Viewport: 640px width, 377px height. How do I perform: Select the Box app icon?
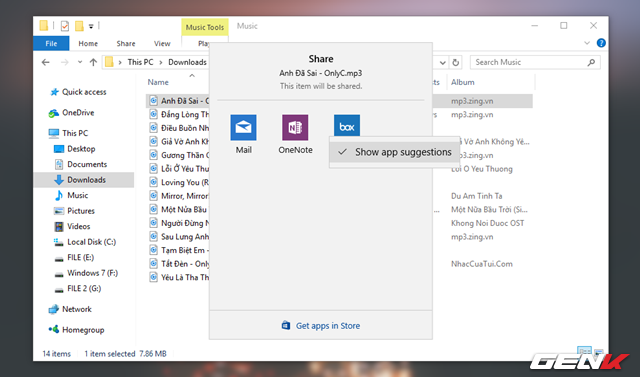(x=347, y=125)
